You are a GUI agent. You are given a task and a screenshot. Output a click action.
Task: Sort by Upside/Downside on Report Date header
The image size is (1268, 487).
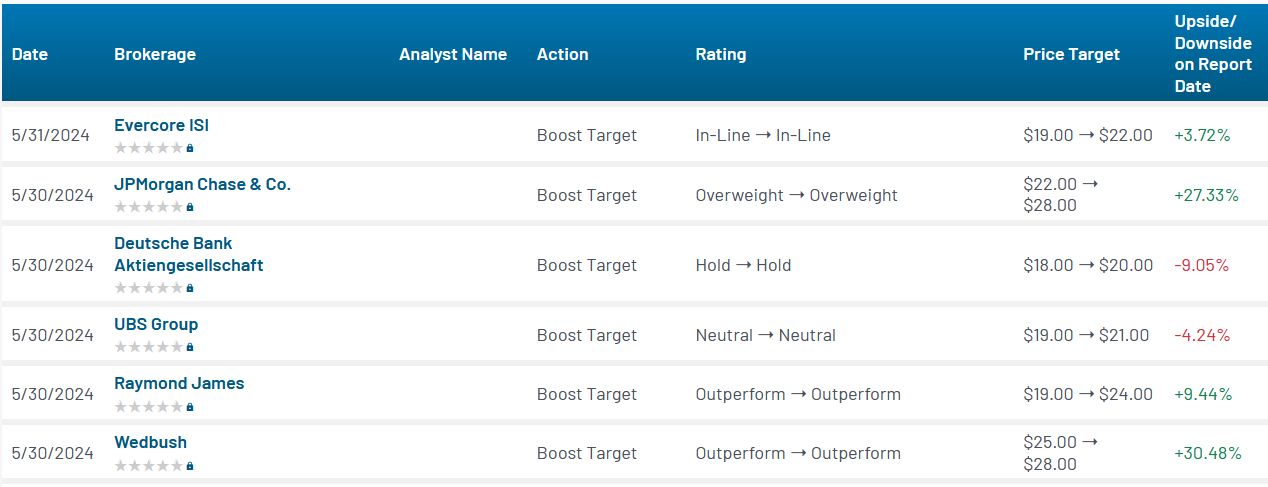(x=1213, y=54)
